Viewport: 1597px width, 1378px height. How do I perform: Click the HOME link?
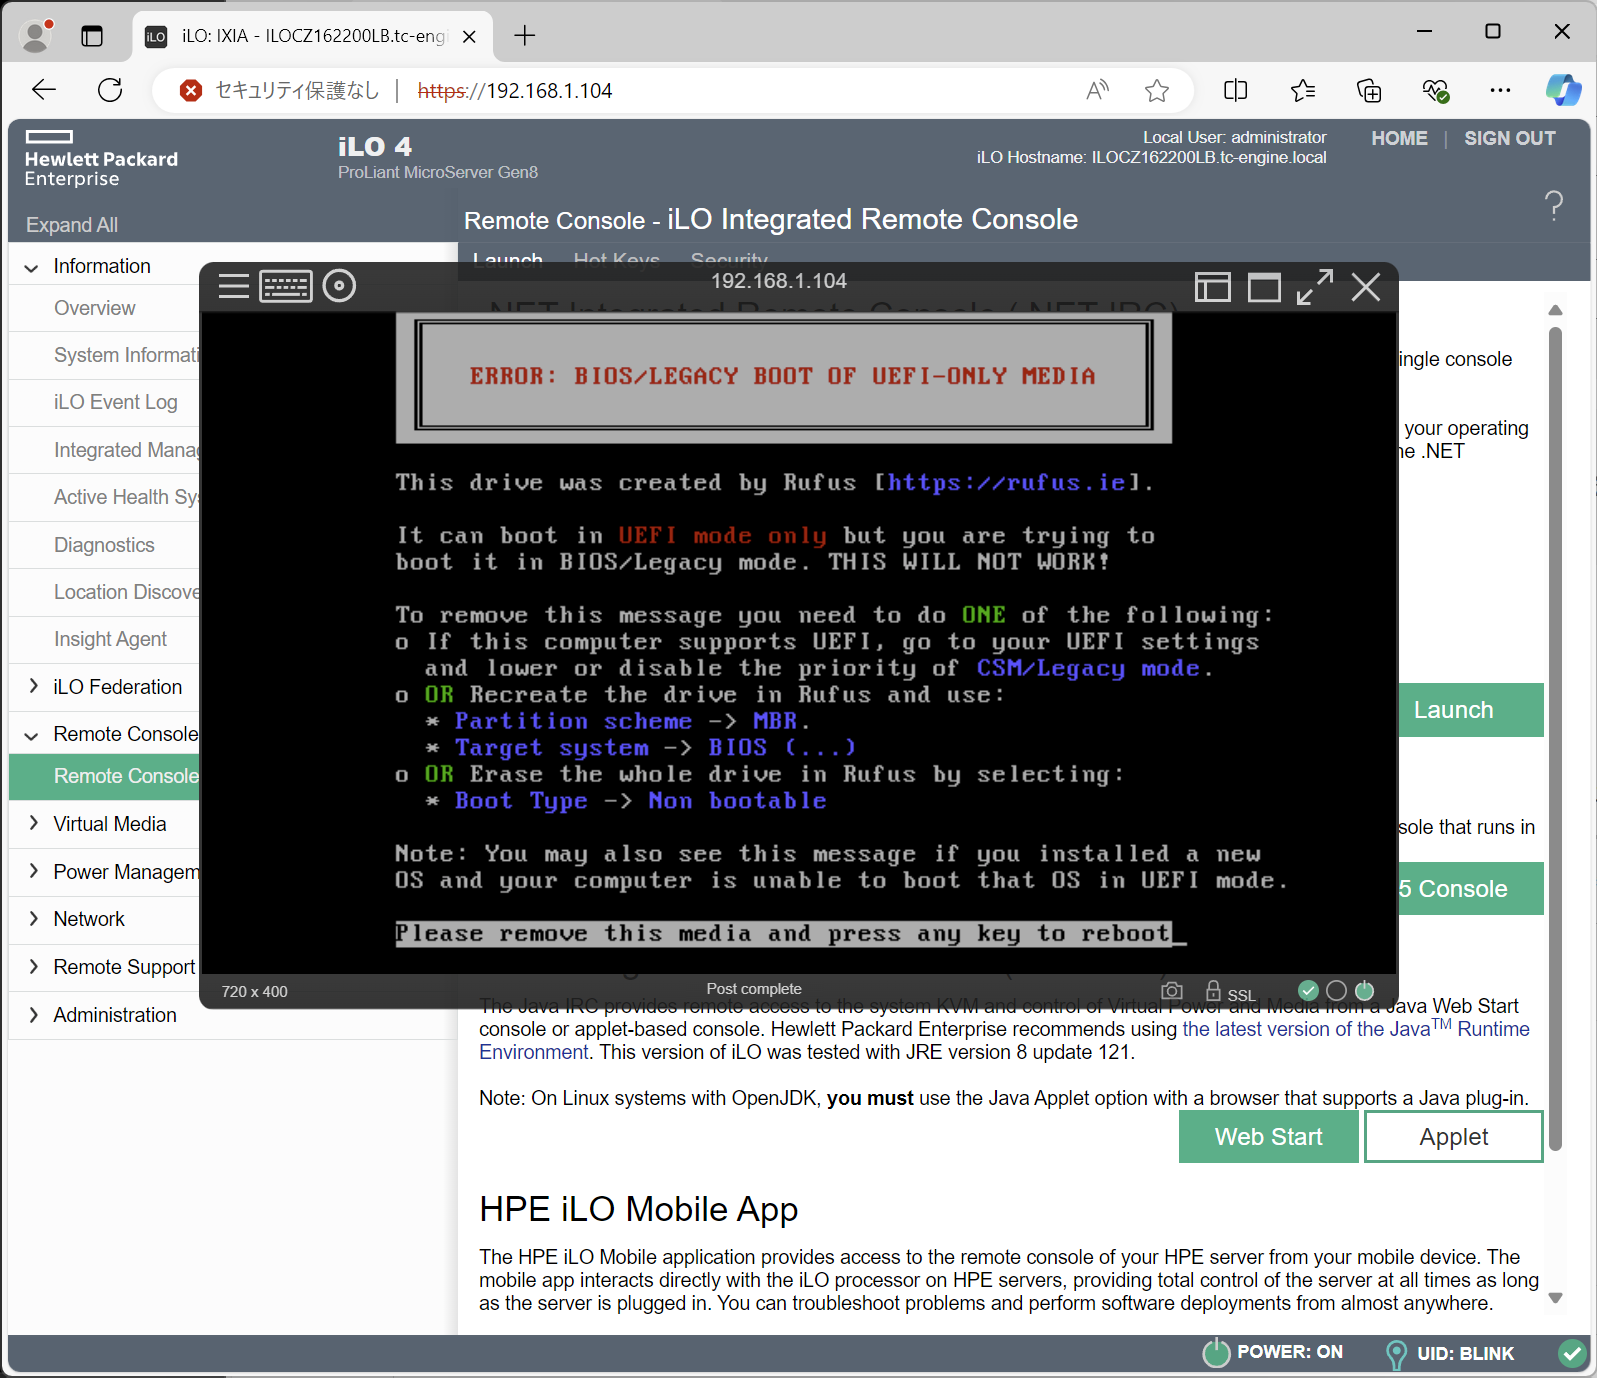point(1399,139)
